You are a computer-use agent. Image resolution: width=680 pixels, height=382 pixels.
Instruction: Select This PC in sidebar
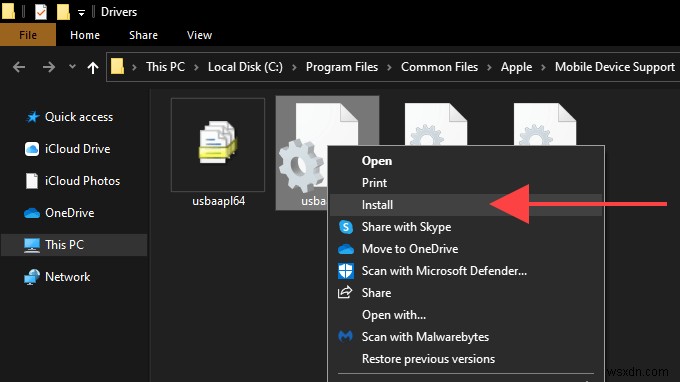coord(74,245)
